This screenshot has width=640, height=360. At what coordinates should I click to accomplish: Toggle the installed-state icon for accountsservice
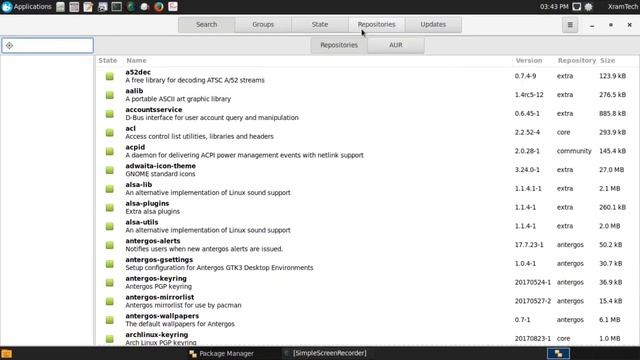pos(109,114)
